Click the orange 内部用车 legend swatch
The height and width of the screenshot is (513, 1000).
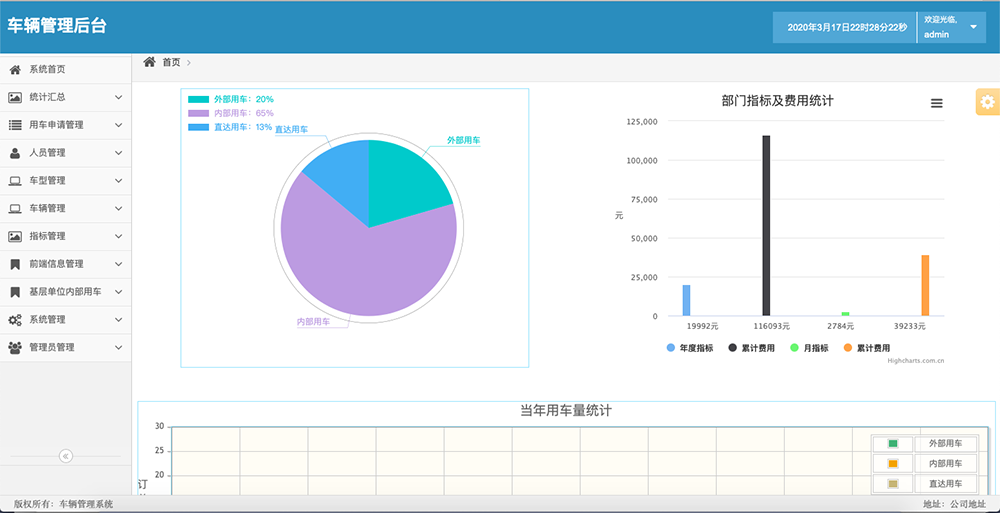tap(893, 464)
